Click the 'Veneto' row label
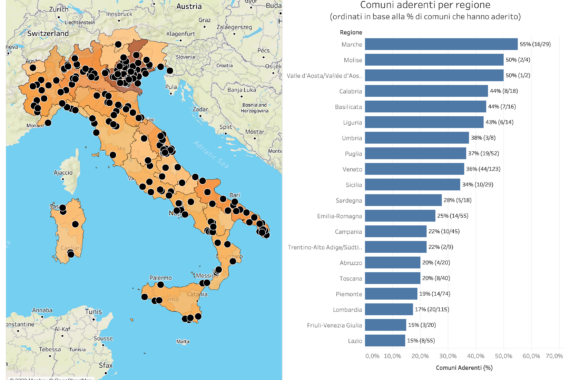 (352, 169)
